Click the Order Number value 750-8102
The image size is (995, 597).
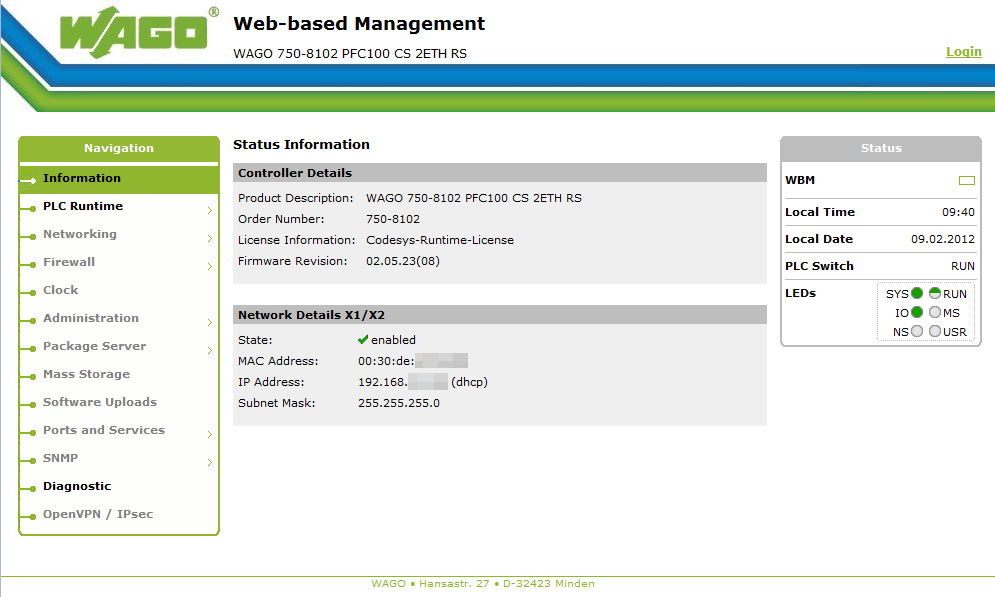coord(393,219)
